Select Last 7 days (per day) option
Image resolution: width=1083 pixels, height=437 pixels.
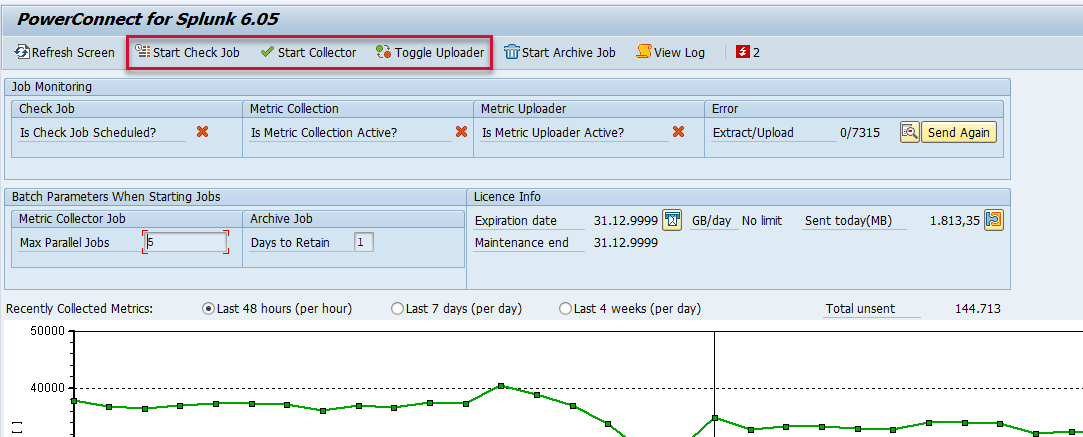coord(398,309)
